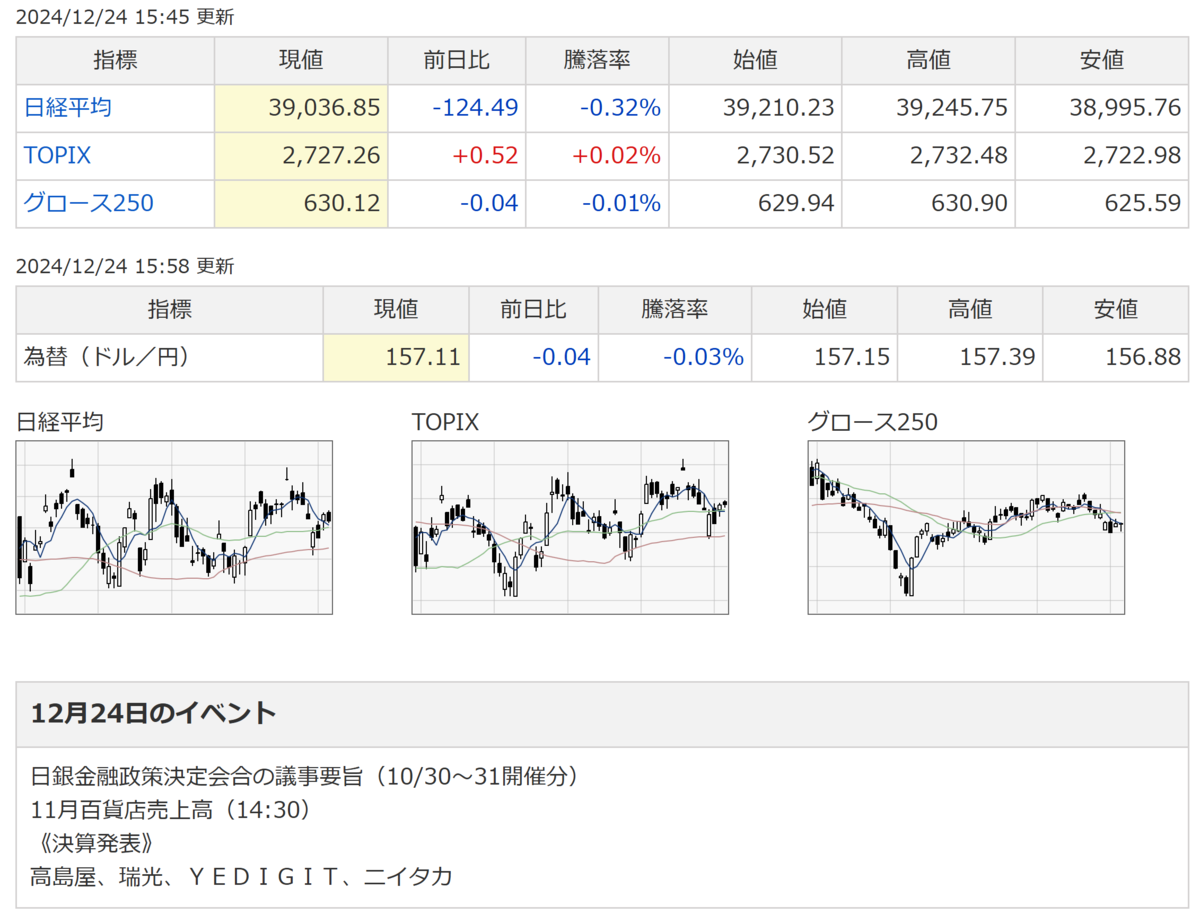Click the 日経平均 change value -124.49
Screen dimensions: 1200x914
(475, 108)
